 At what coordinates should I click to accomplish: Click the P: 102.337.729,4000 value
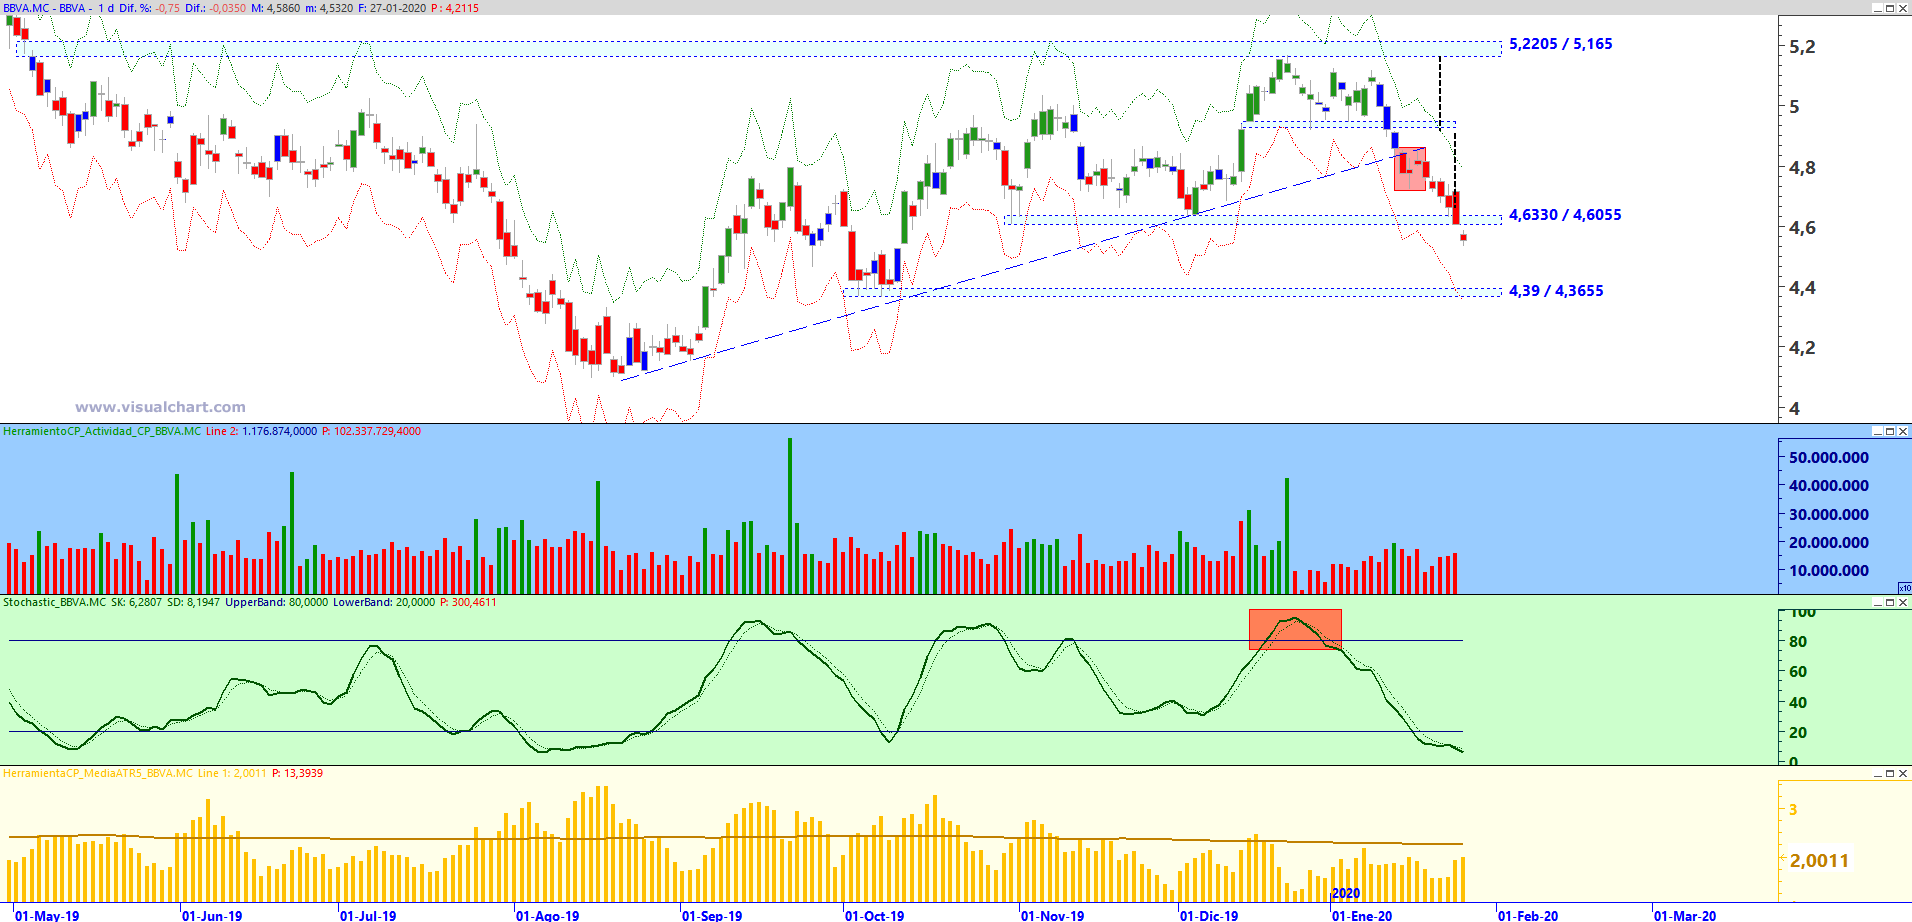click(371, 432)
